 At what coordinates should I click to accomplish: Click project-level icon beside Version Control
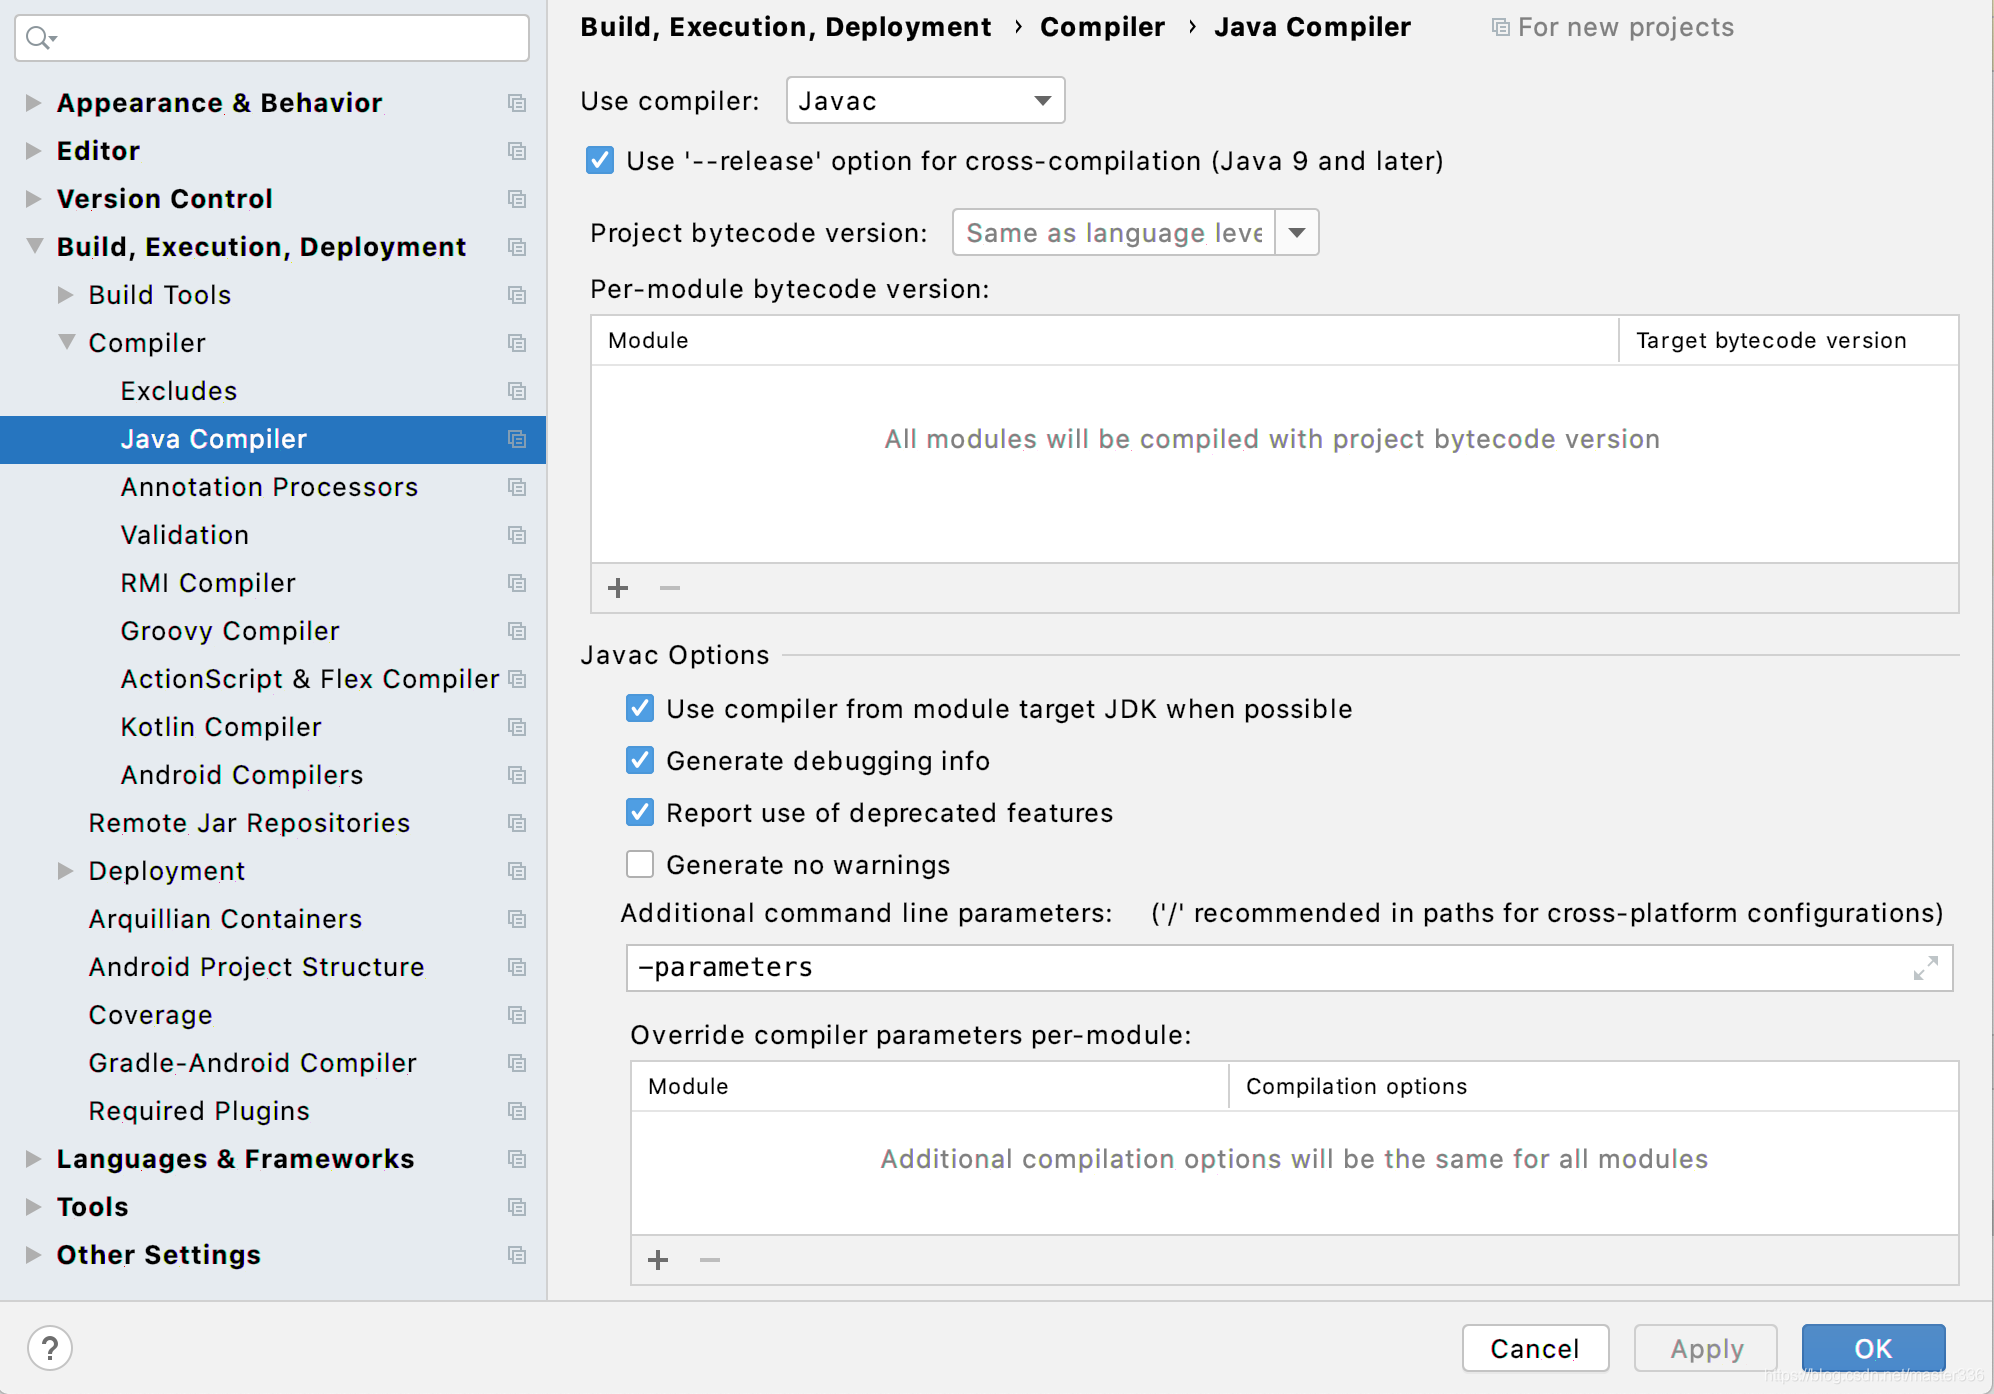517,199
